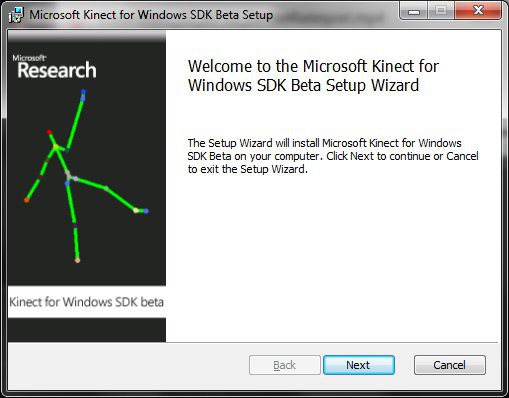Screen dimensions: 509x398
Task: Click the paragraph starting 'The Setup Wizard will install'
Action: (x=333, y=156)
